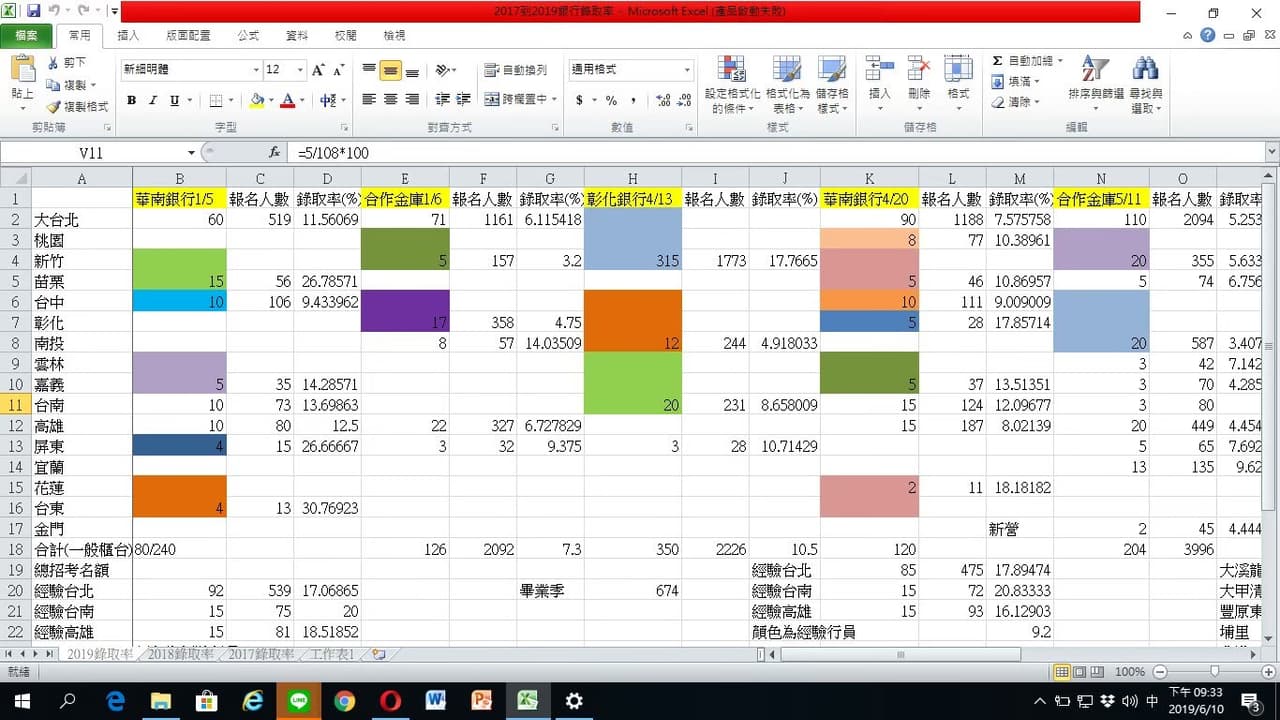1280x720 pixels.
Task: Apply fill color with the paint bucket
Action: (x=257, y=100)
